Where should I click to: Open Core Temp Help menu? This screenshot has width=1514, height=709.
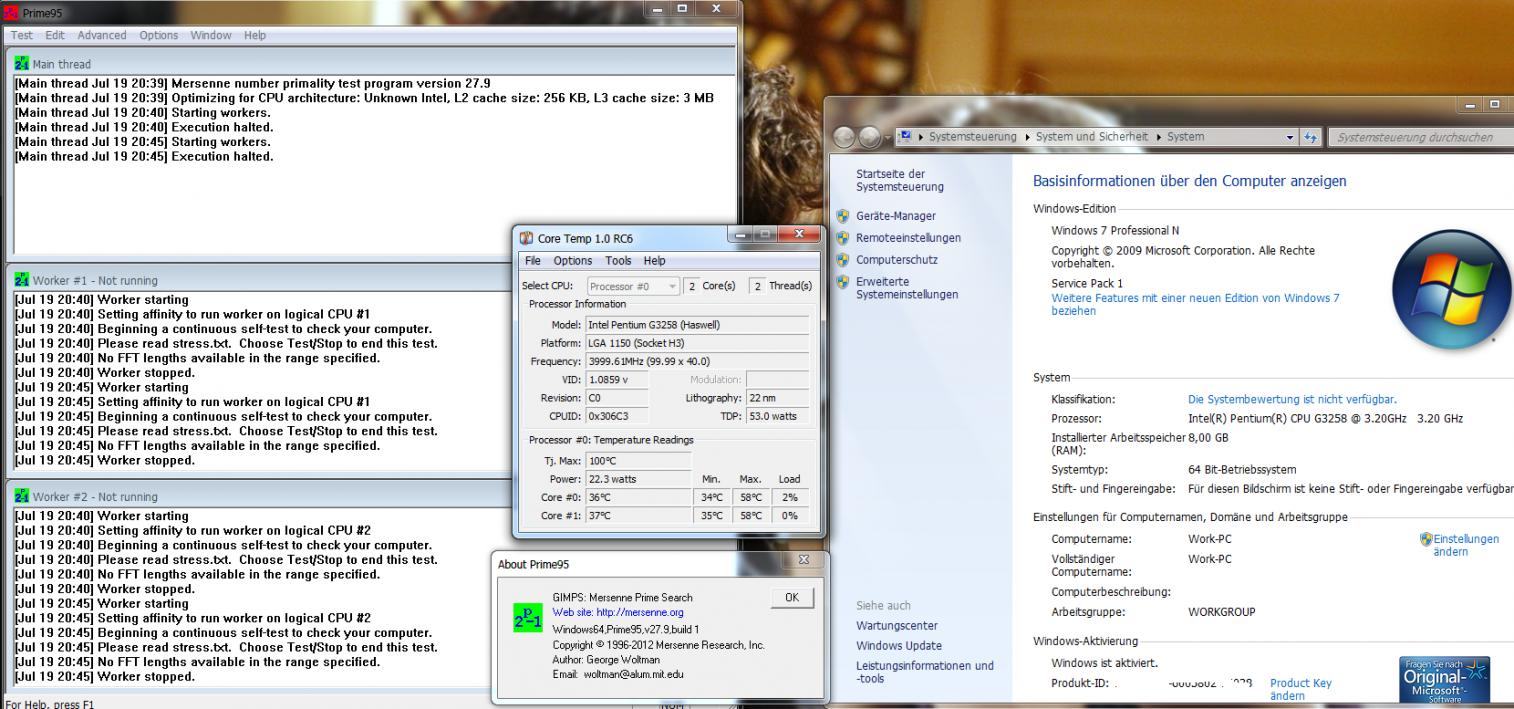(x=654, y=260)
